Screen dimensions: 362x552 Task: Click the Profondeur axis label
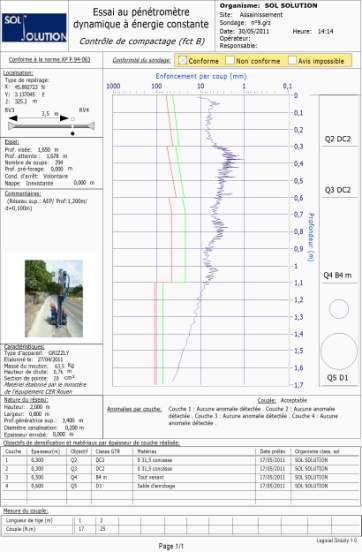tap(310, 237)
